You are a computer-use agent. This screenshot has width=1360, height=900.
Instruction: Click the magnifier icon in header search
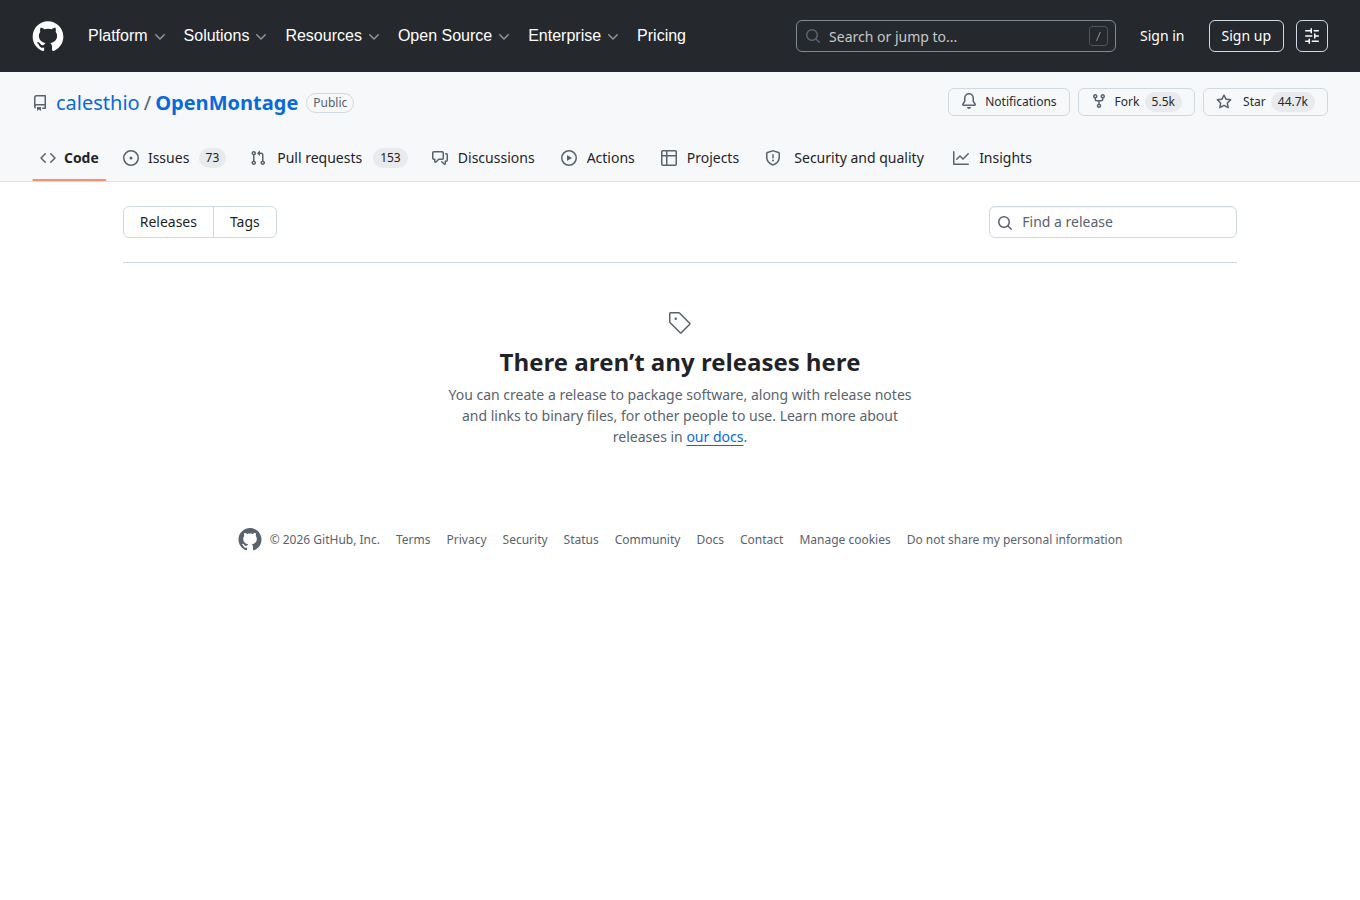point(813,36)
